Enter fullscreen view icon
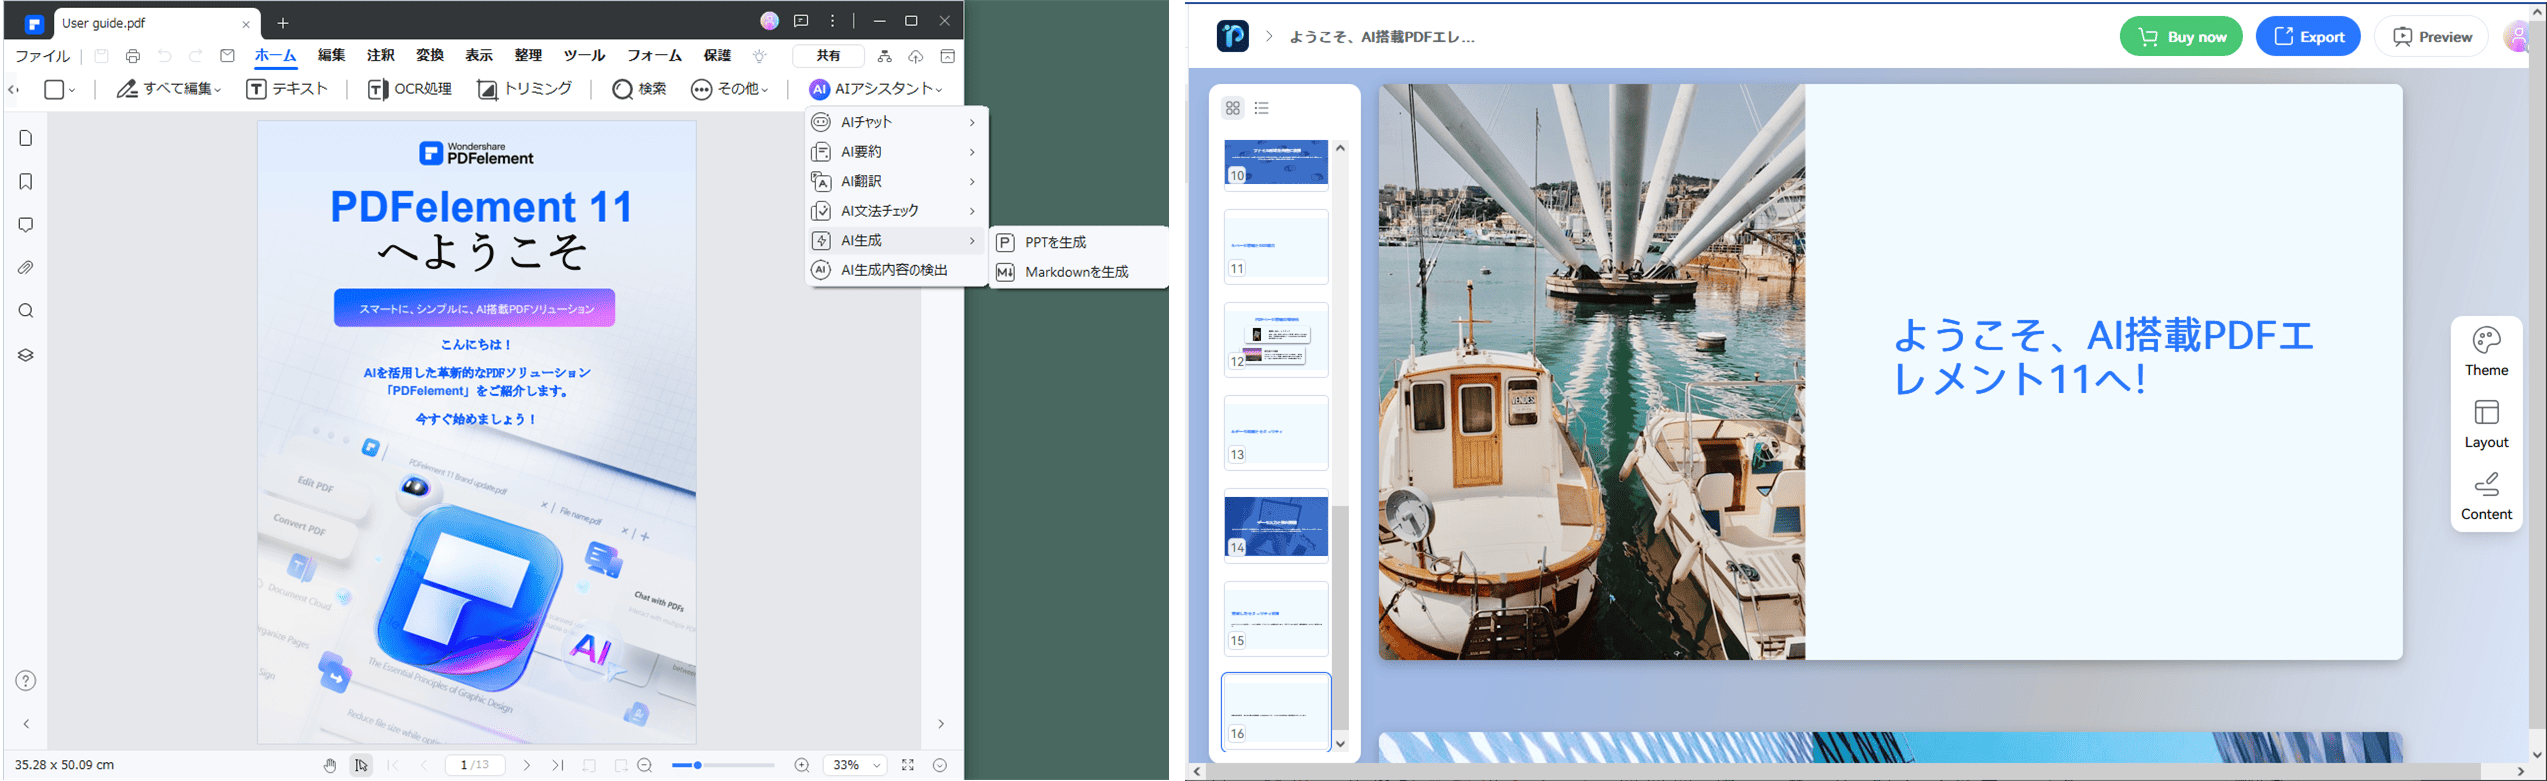The image size is (2547, 781). pyautogui.click(x=908, y=765)
